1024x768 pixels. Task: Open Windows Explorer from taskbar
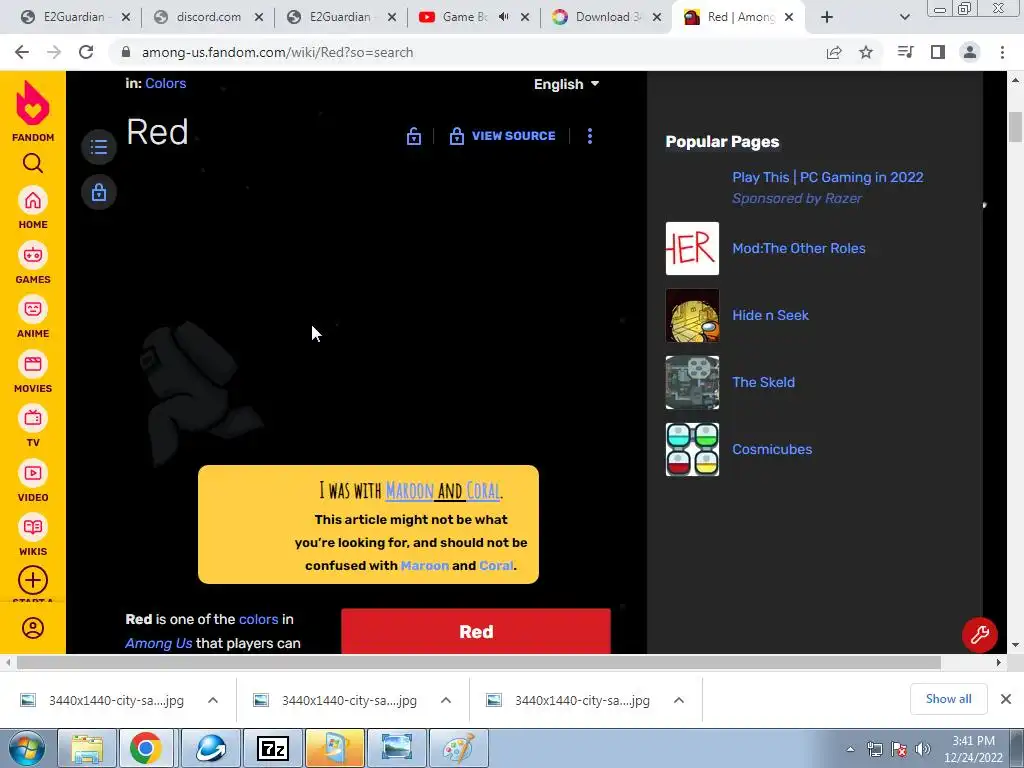(x=86, y=749)
